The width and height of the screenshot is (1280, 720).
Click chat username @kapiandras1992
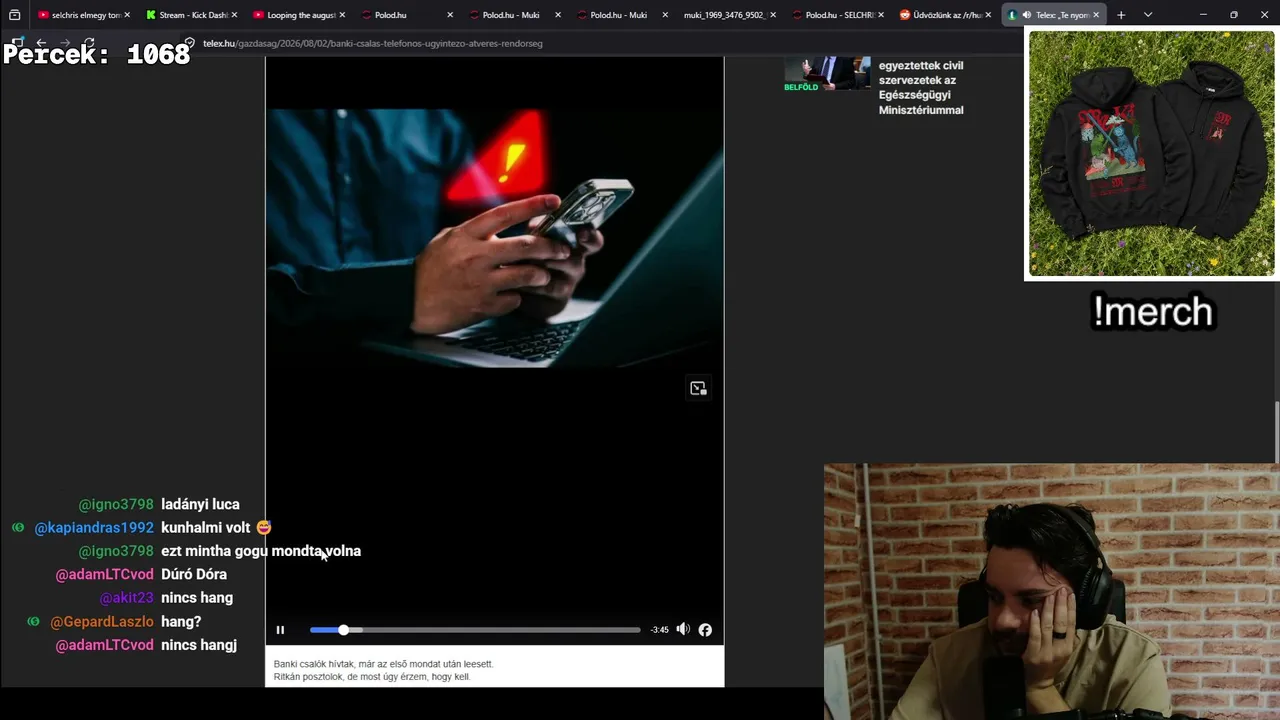[94, 528]
